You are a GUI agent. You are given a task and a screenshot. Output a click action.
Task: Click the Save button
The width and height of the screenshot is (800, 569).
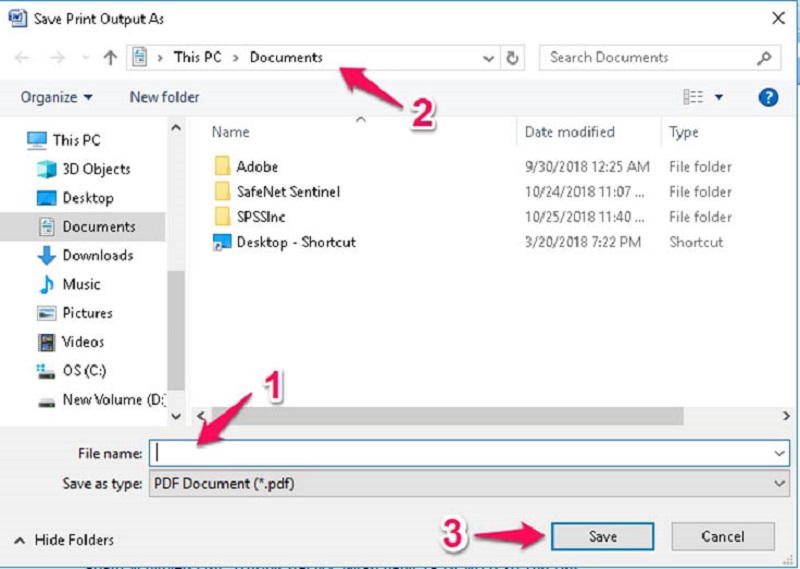(x=603, y=536)
